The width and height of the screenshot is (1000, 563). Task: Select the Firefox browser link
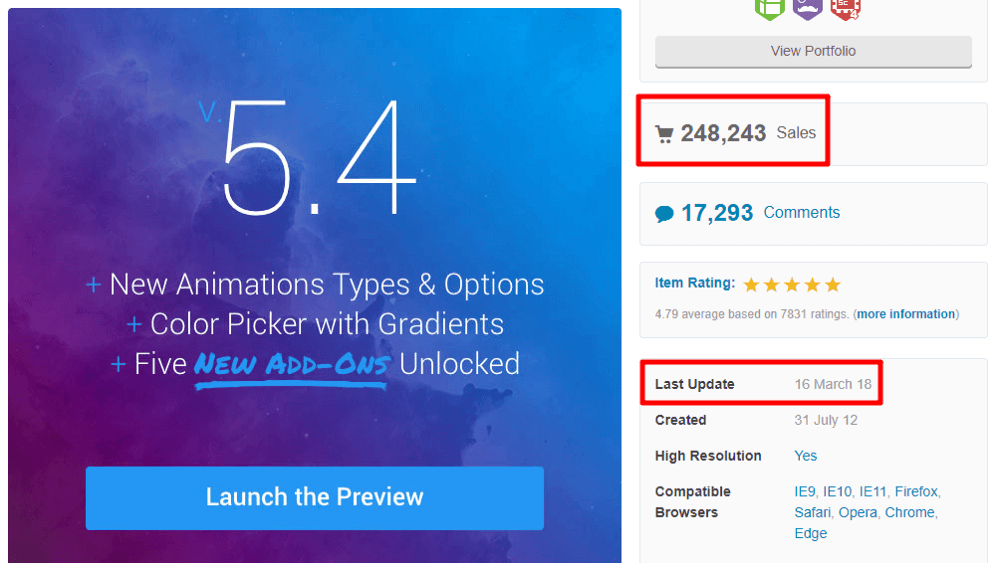pos(916,491)
